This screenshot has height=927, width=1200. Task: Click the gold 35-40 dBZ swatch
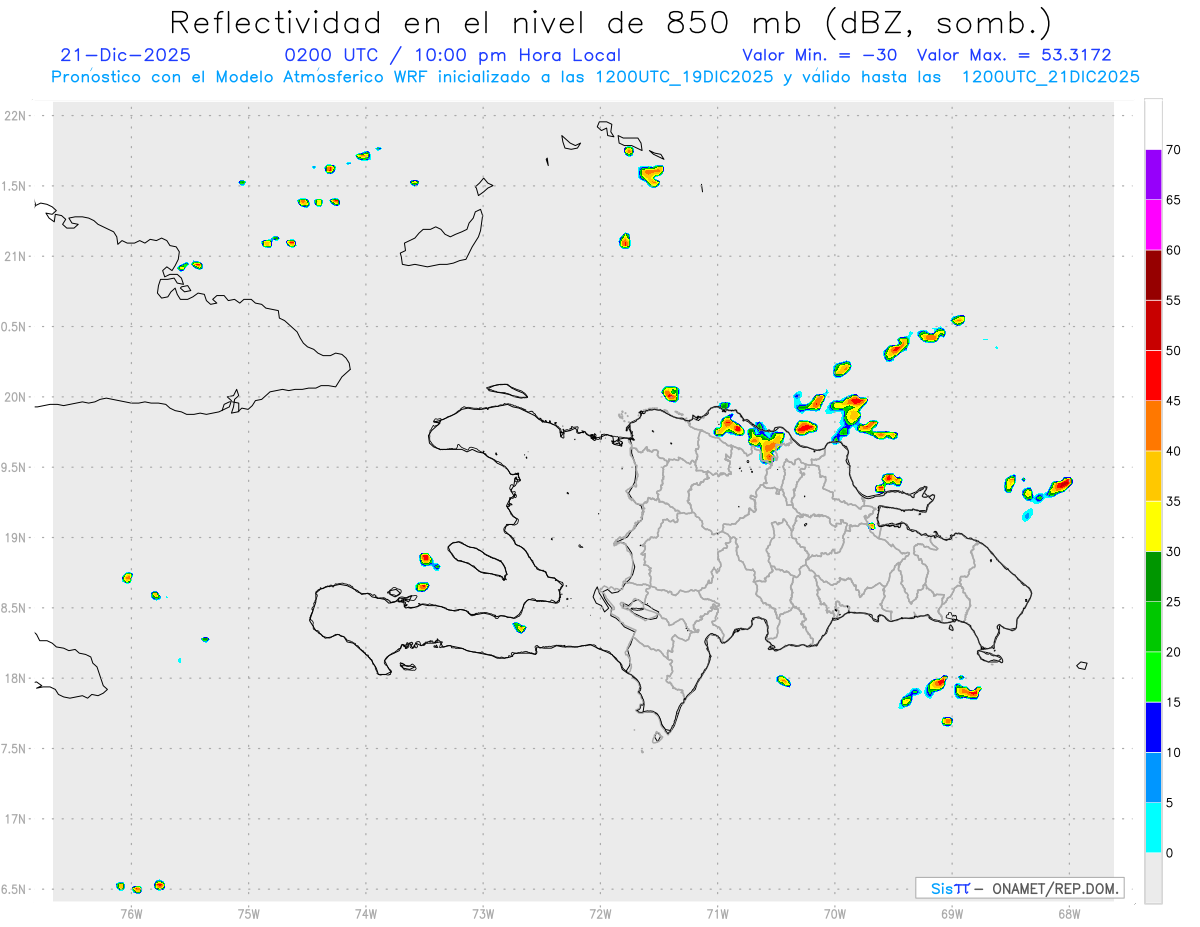pyautogui.click(x=1153, y=476)
